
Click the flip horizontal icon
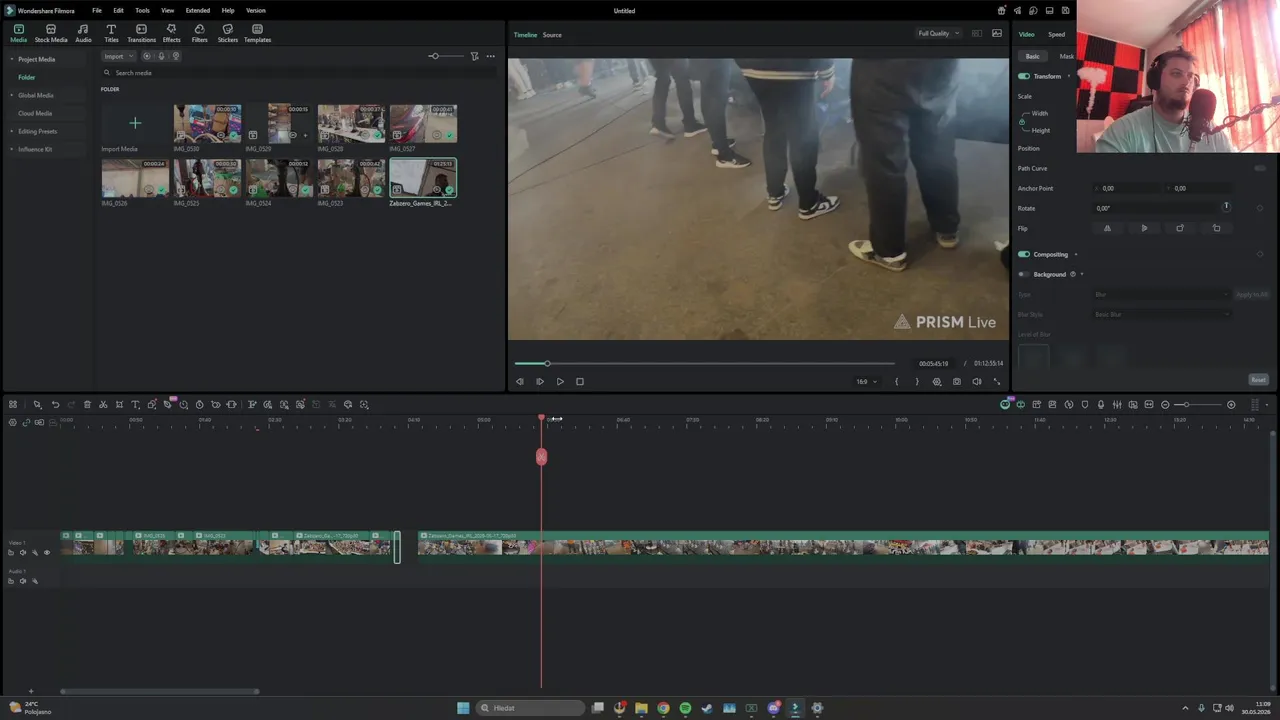click(1107, 228)
